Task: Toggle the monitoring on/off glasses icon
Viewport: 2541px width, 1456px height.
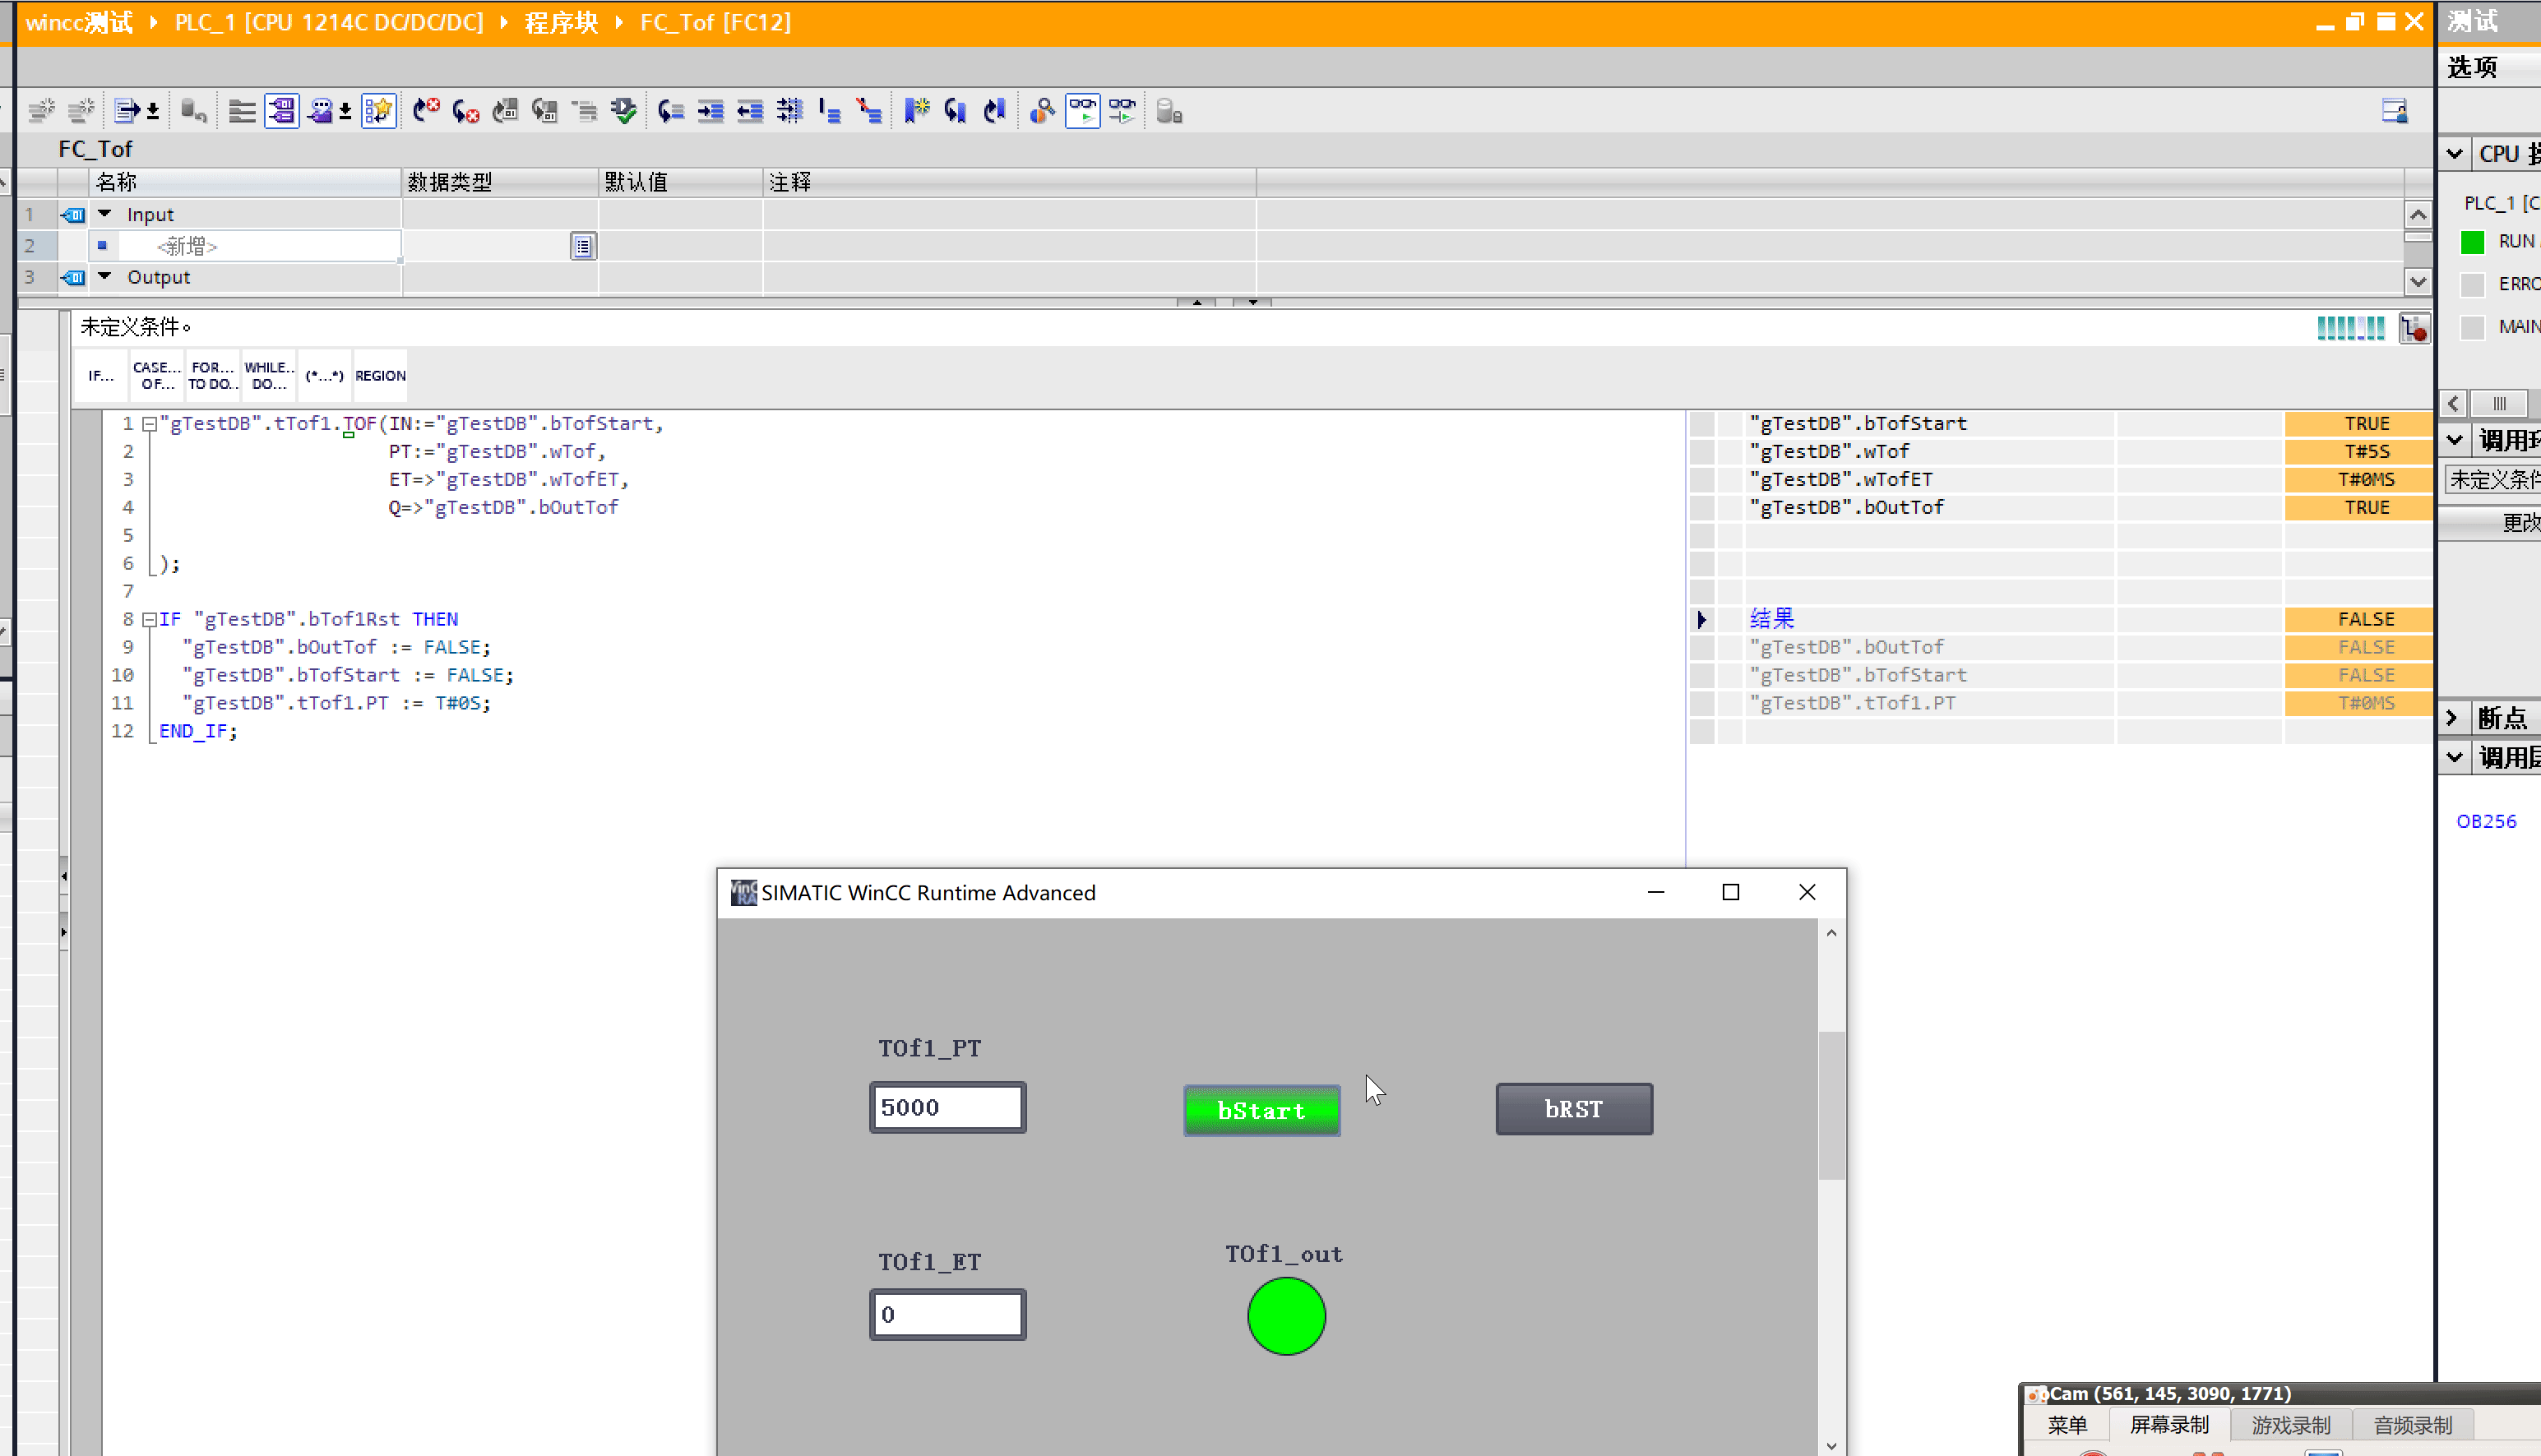Action: [x=1082, y=111]
